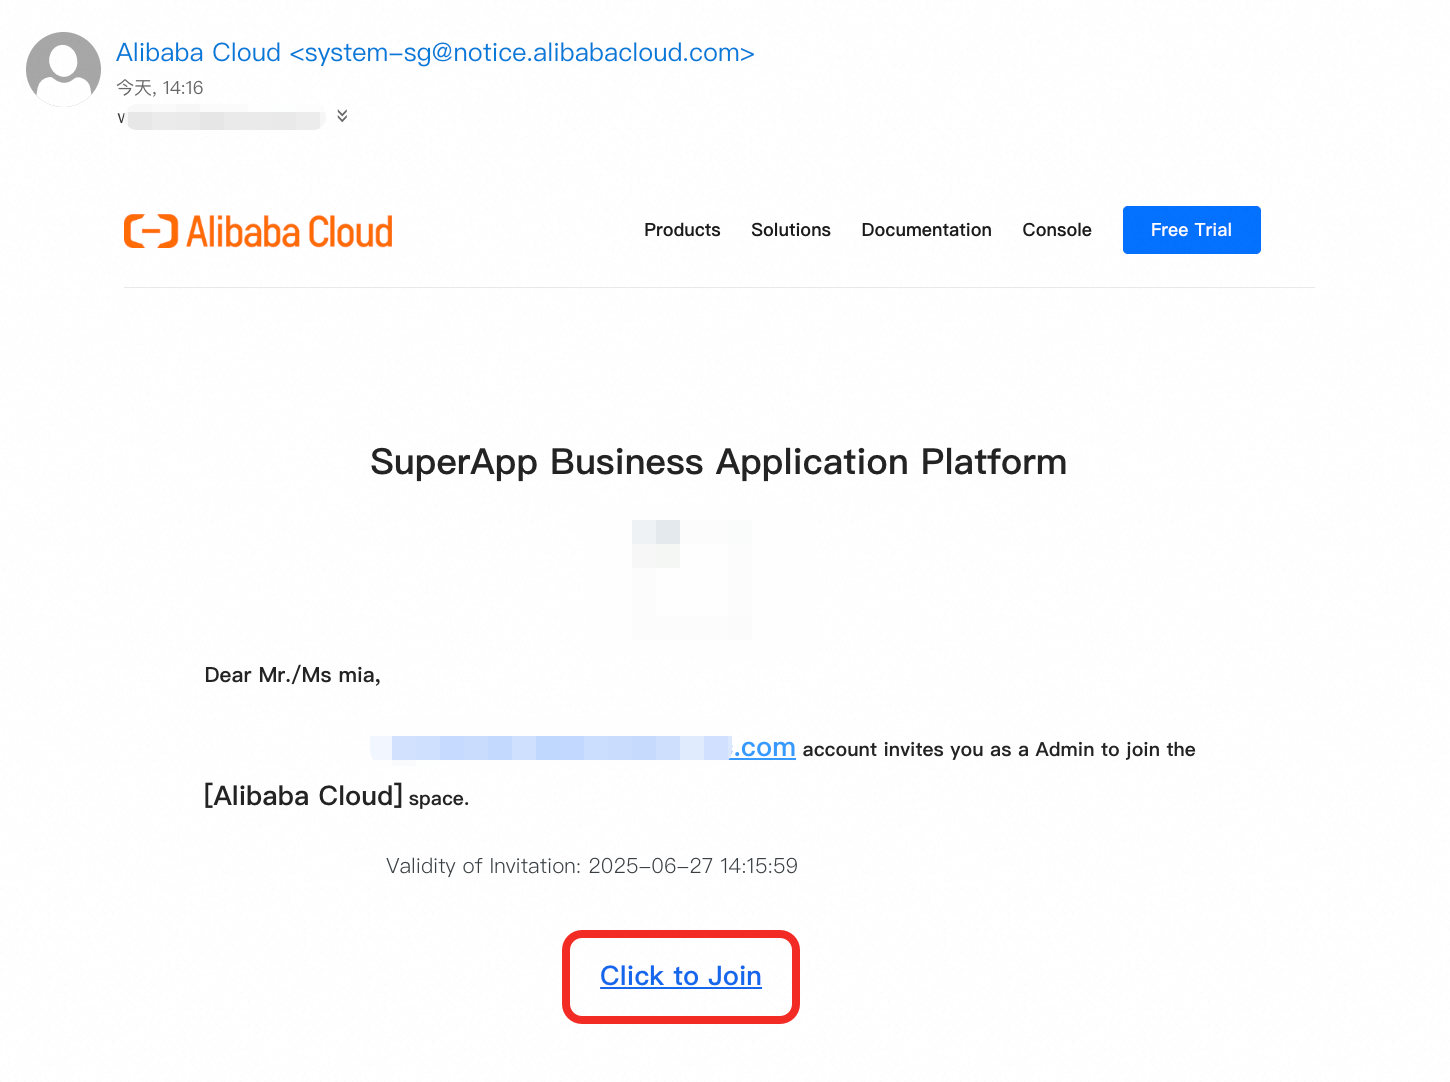Click the sender avatar icon
The height and width of the screenshot is (1082, 1450).
coord(63,69)
